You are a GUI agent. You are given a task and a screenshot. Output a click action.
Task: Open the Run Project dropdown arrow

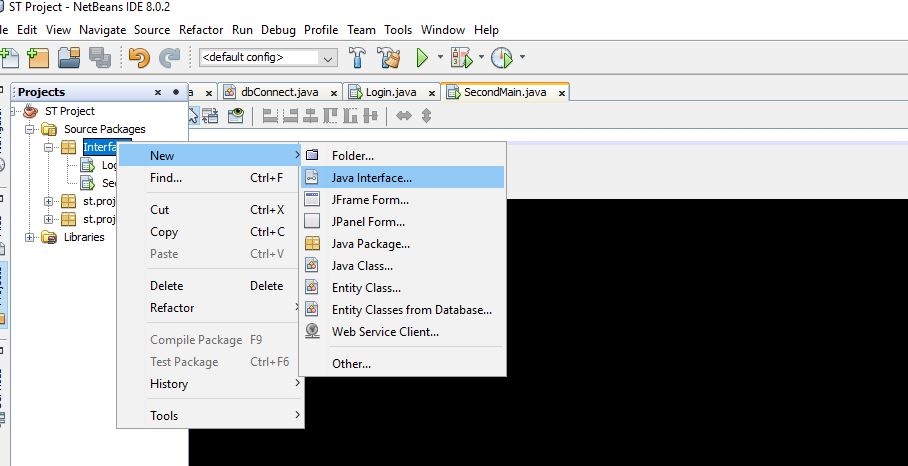440,57
